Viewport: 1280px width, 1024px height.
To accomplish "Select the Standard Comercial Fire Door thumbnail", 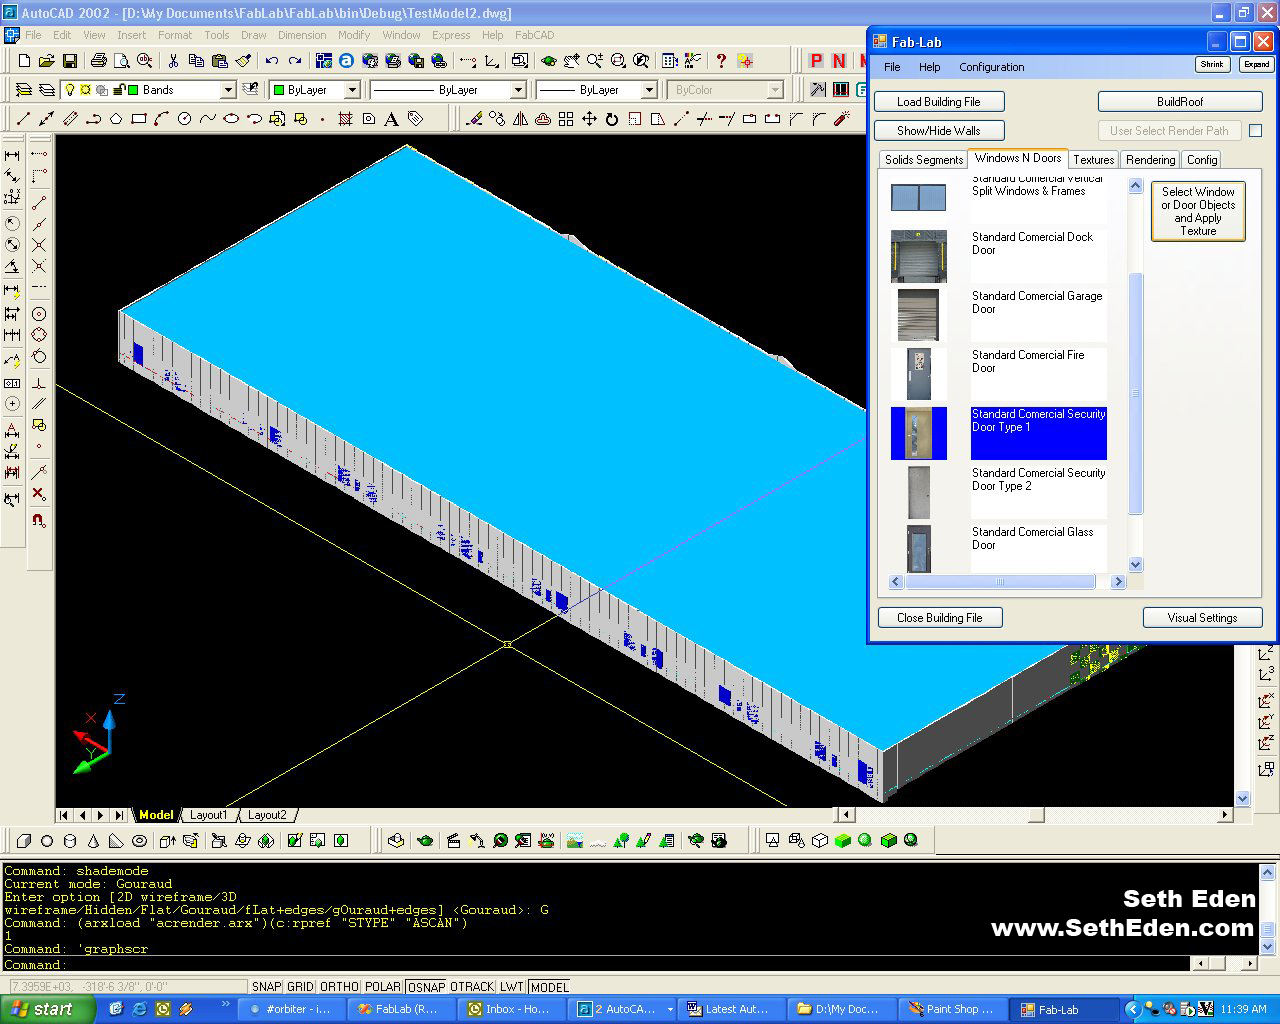I will (918, 373).
